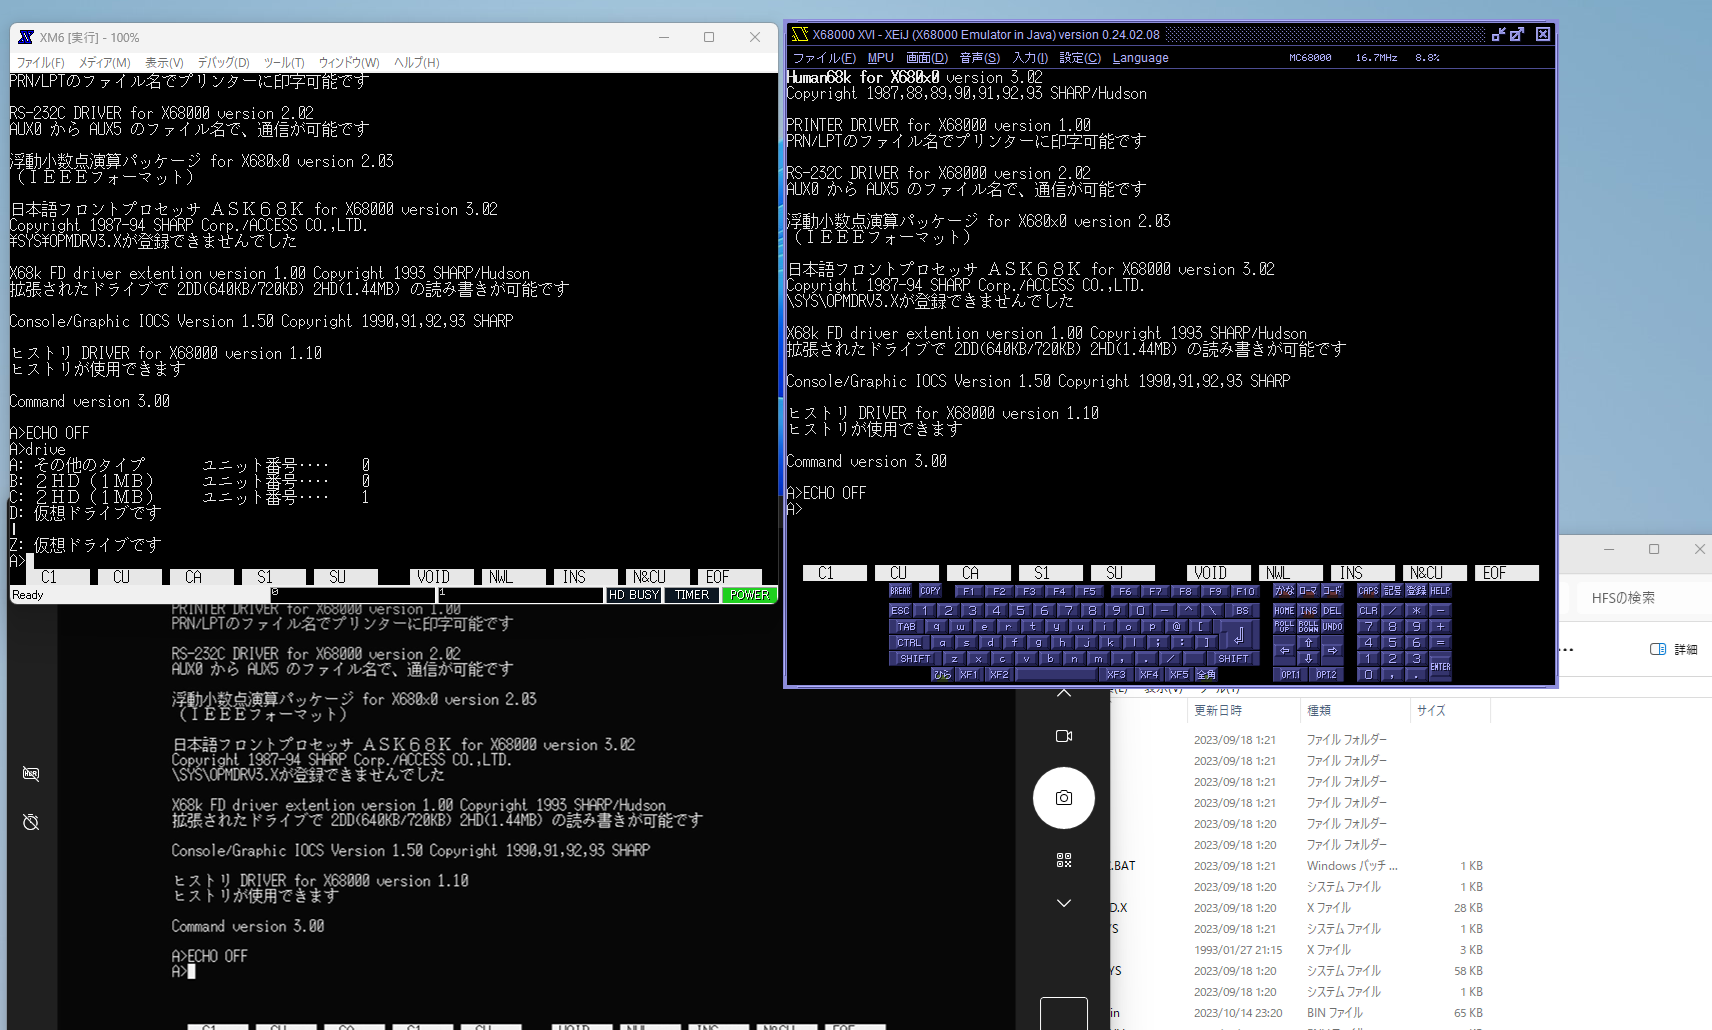Toggle right SHIFT on virtual keyboard
Viewport: 1712px width, 1030px height.
click(1233, 659)
